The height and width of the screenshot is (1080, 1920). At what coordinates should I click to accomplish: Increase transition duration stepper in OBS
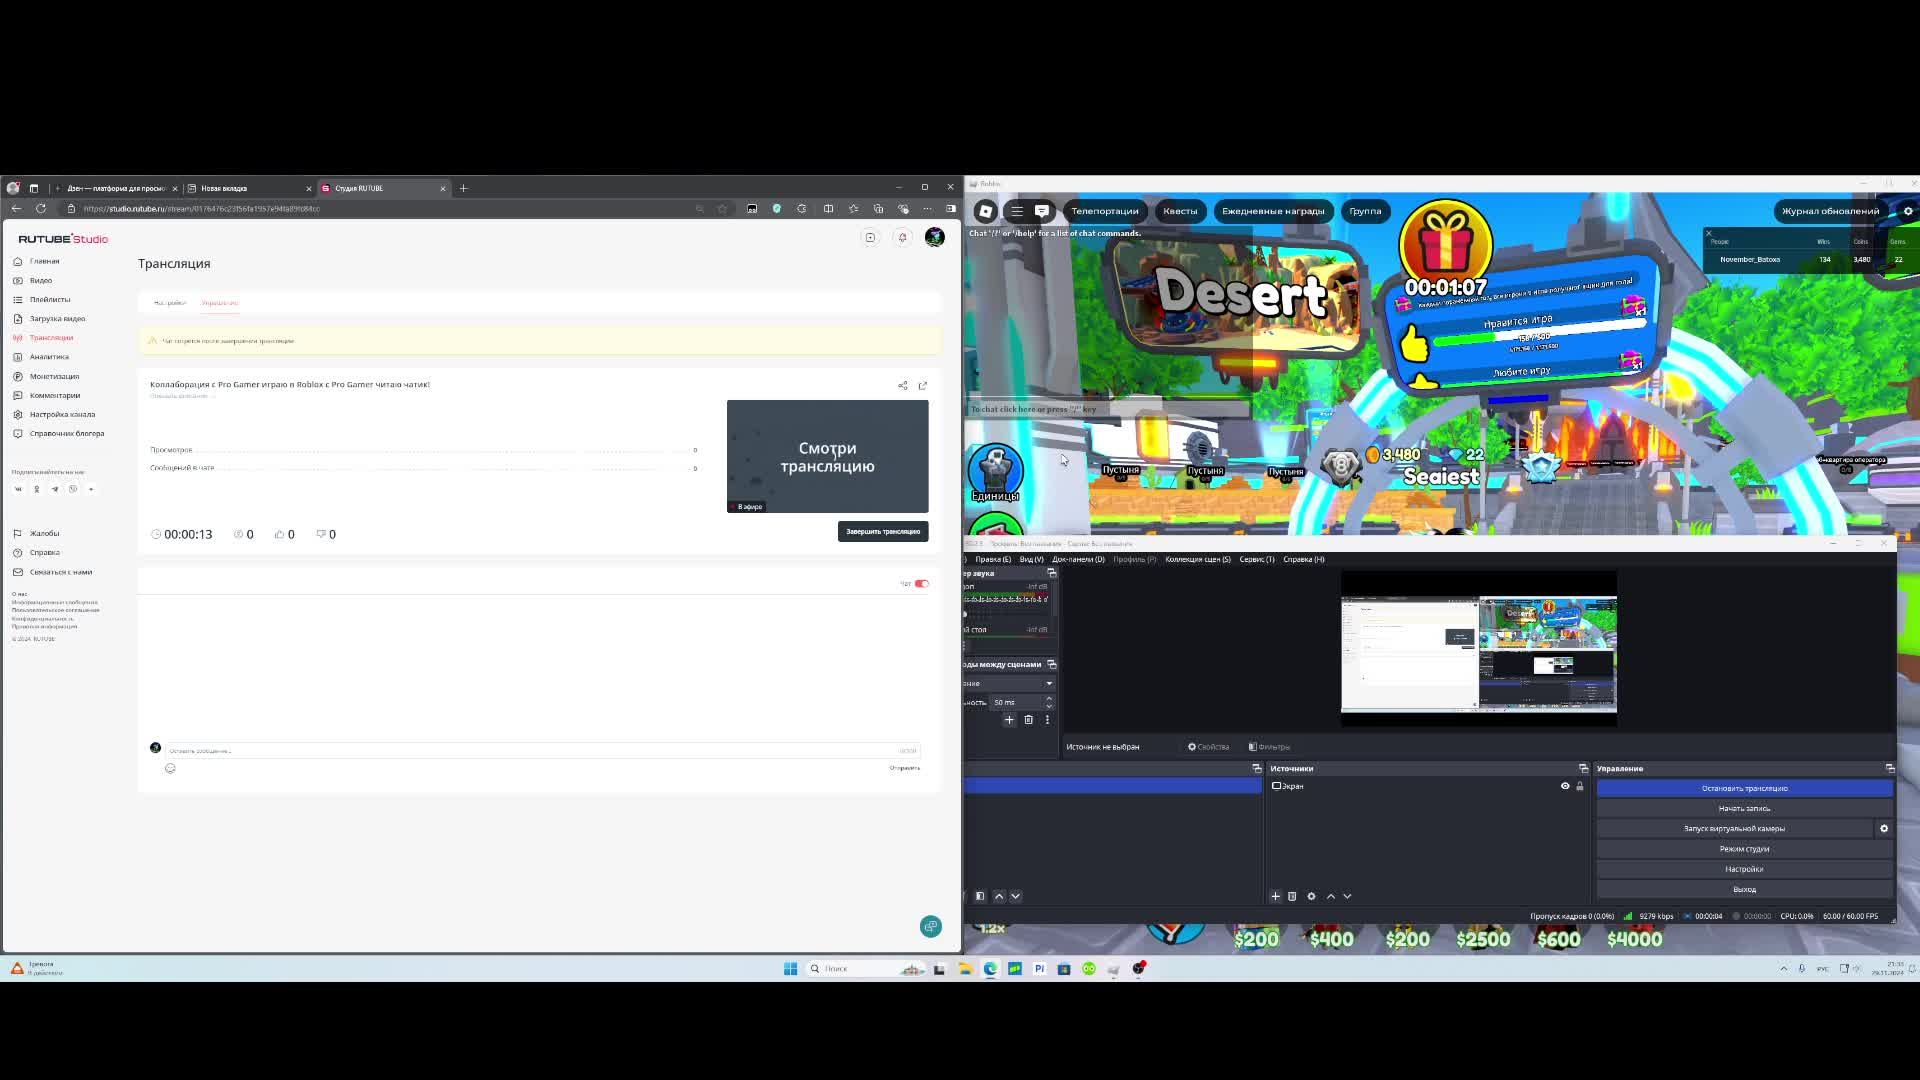click(1049, 698)
